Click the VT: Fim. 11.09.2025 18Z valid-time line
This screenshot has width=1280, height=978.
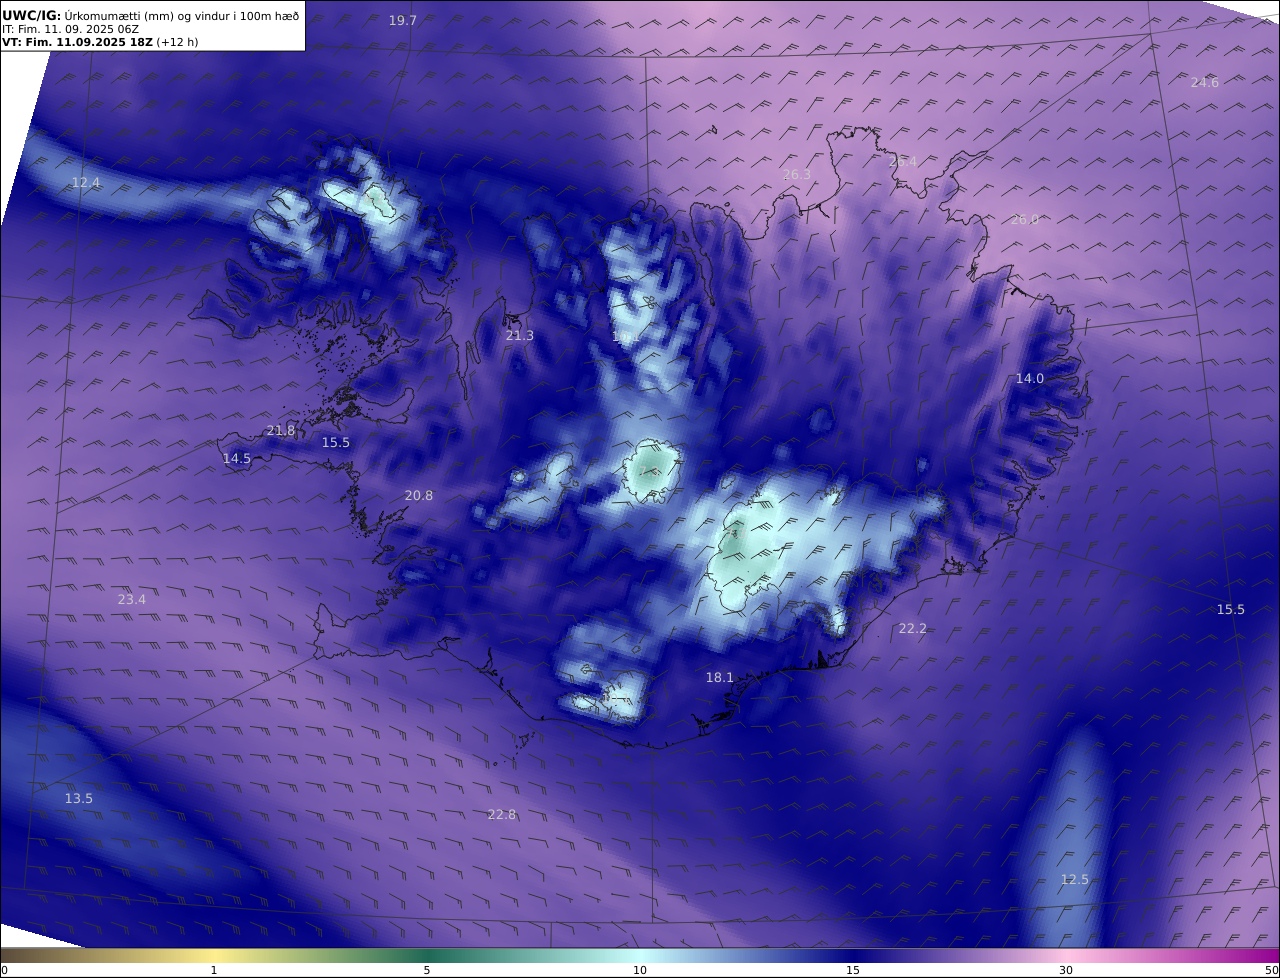(x=98, y=43)
